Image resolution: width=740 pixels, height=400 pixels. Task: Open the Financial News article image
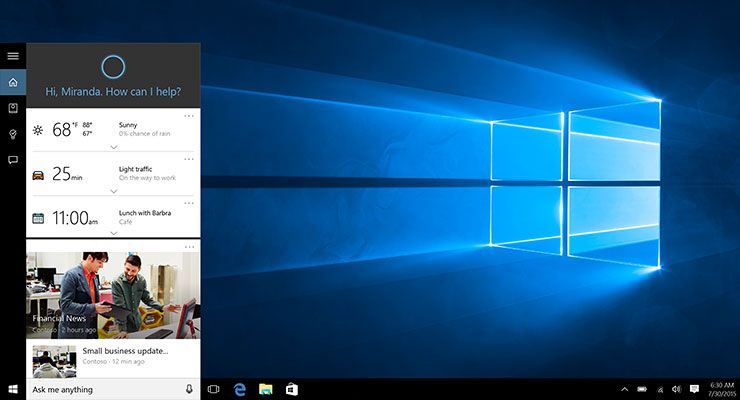[113, 295]
